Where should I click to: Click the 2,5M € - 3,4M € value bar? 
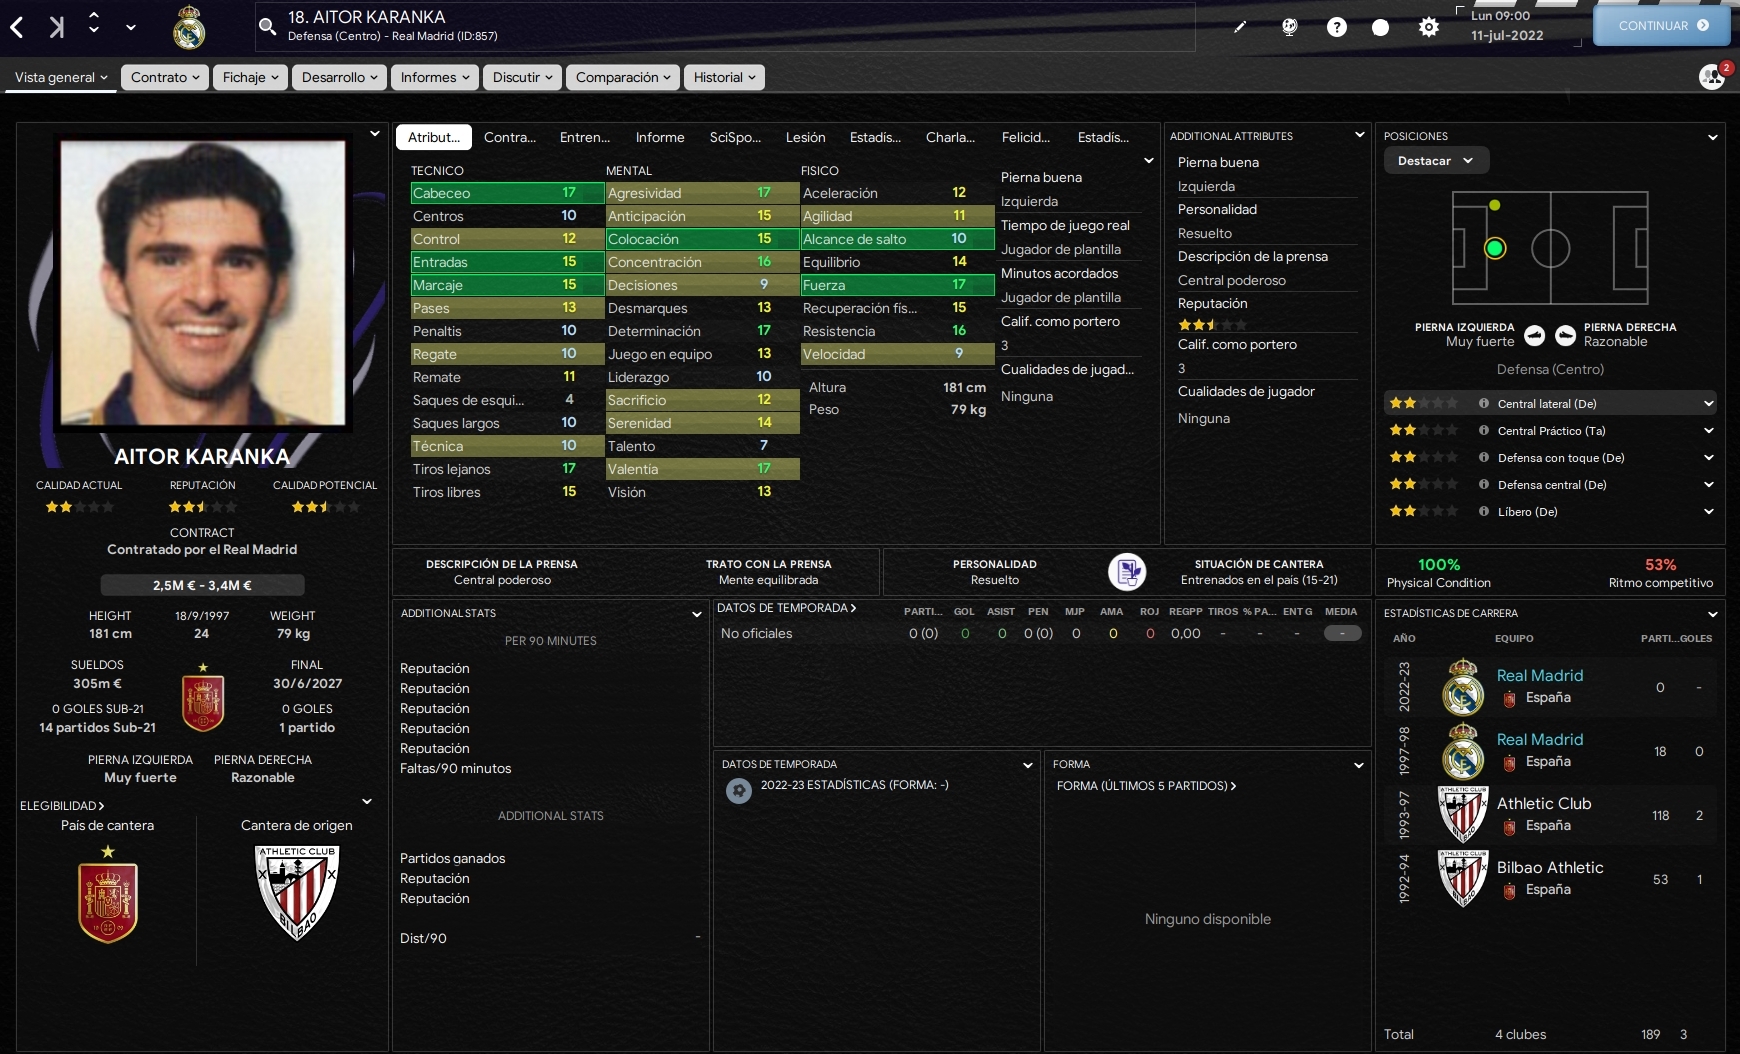click(202, 585)
